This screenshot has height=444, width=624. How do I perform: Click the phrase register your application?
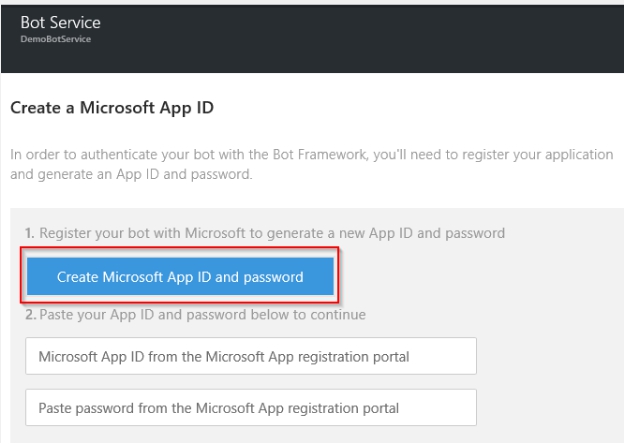(540, 157)
